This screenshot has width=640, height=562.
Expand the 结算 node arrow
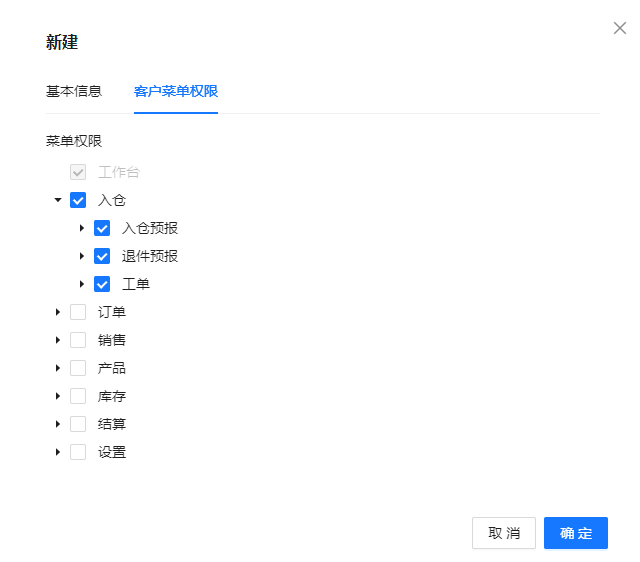click(x=58, y=424)
